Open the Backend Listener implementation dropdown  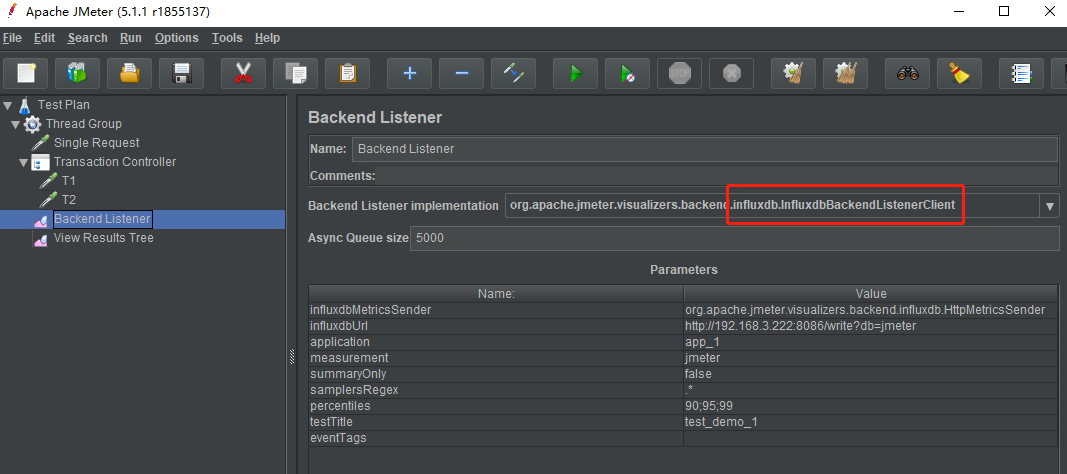pyautogui.click(x=1049, y=205)
